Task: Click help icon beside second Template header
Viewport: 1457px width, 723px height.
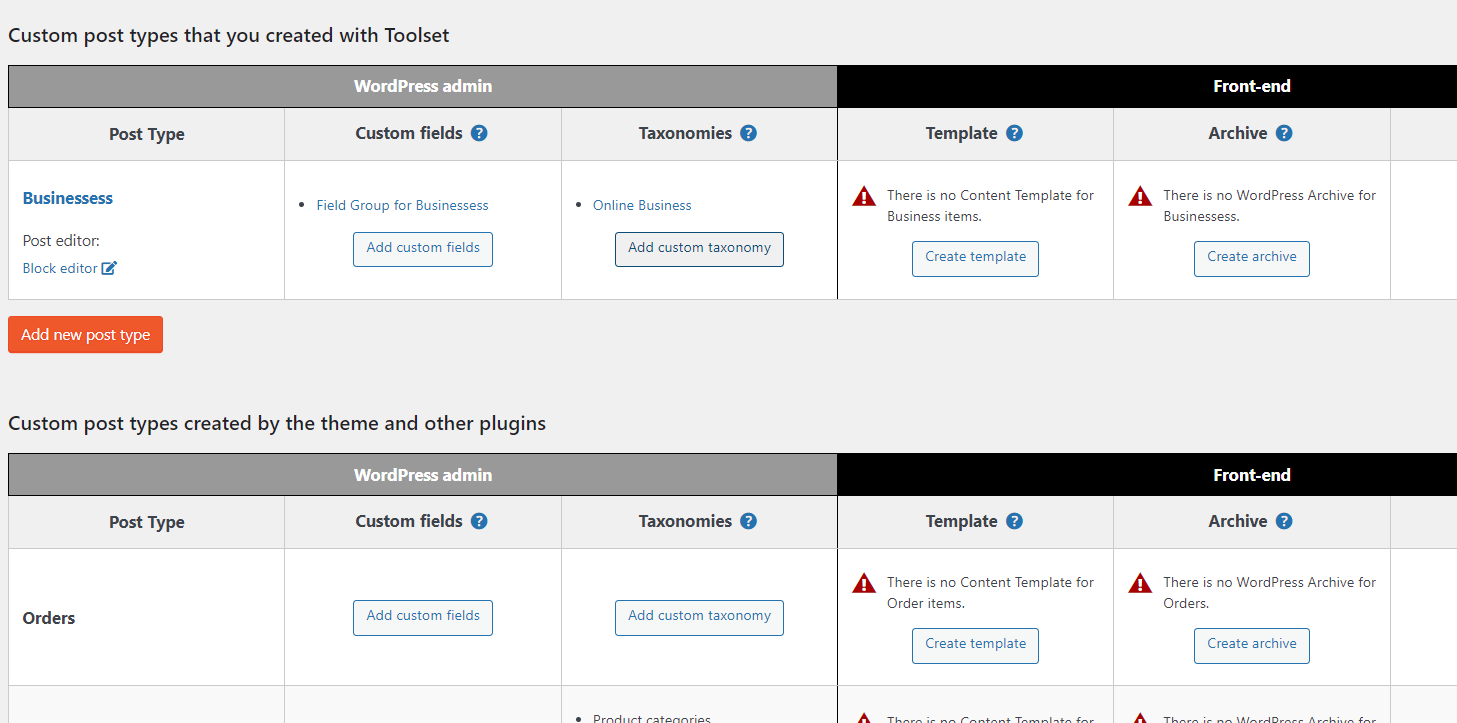Action: tap(1014, 521)
